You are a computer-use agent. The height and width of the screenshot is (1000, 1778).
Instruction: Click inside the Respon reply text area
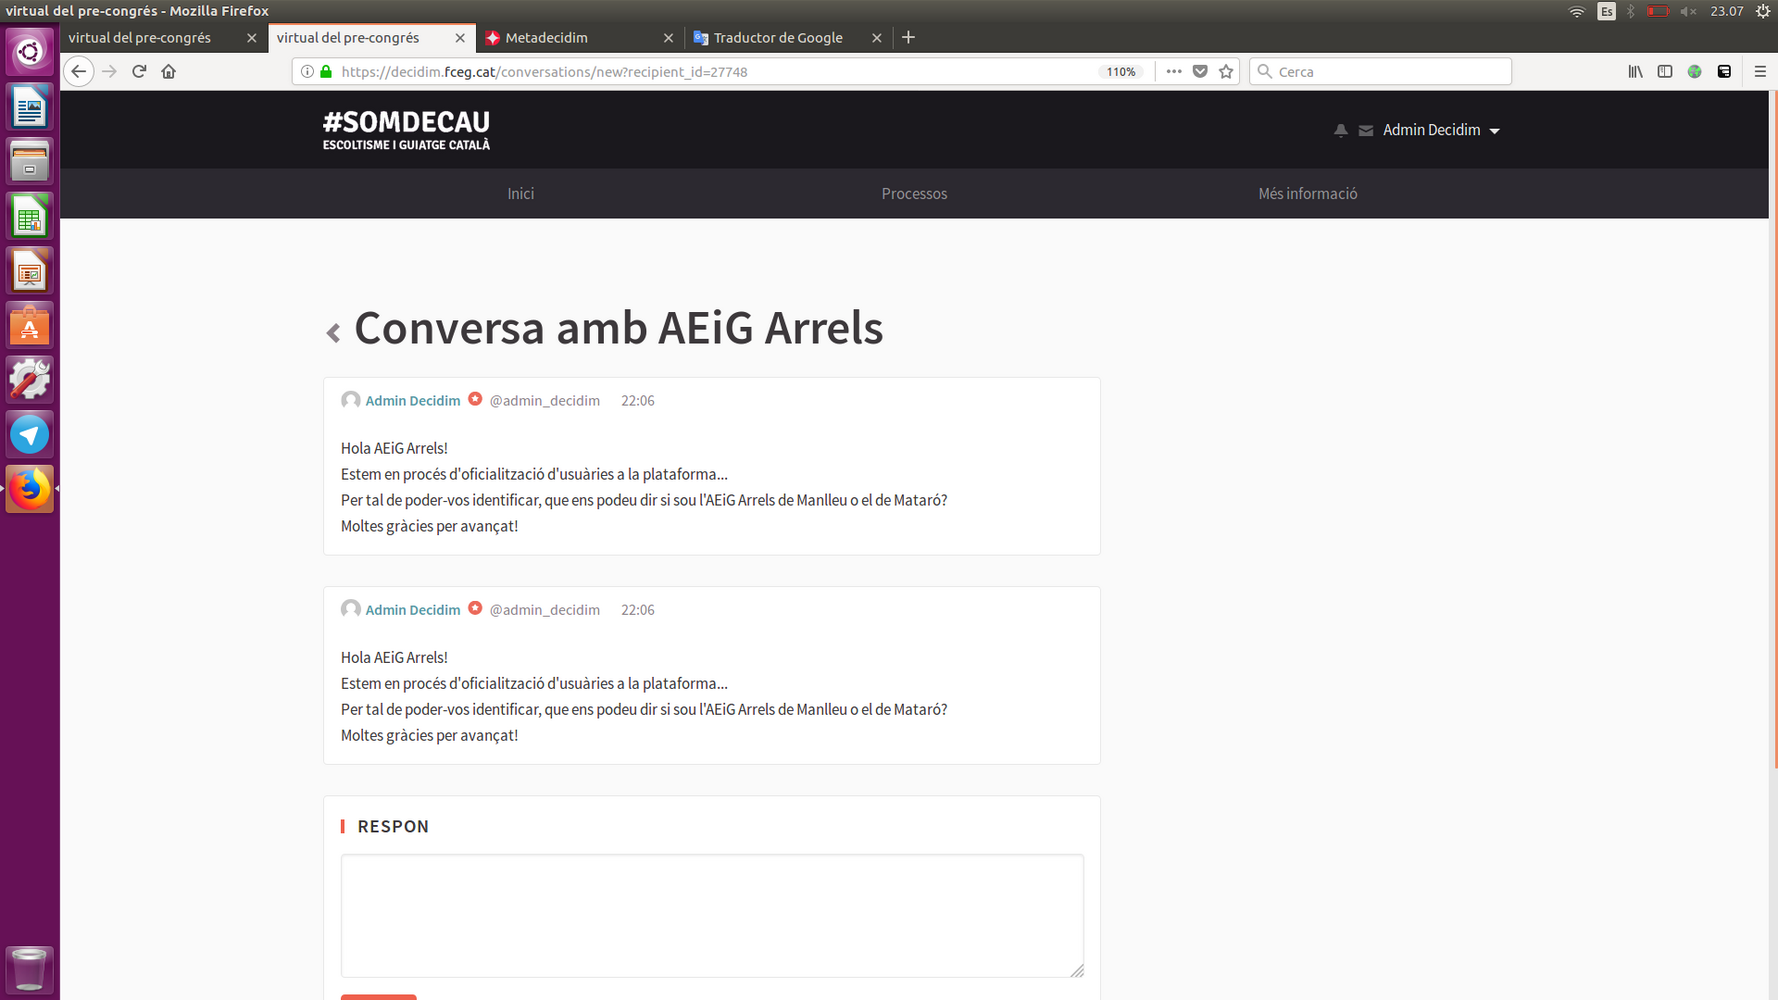(x=711, y=915)
